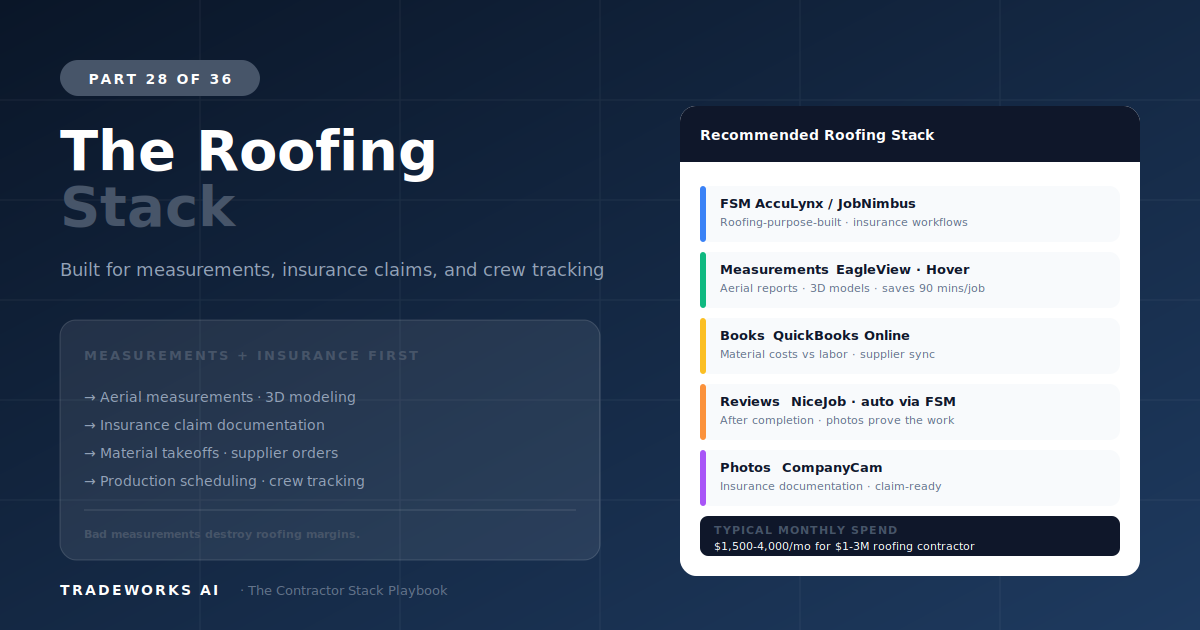Click the Reviews NiceJob · auto via FSM title

[x=838, y=402]
